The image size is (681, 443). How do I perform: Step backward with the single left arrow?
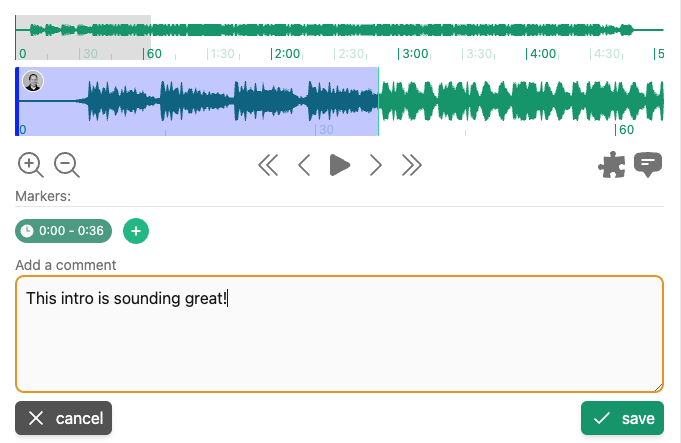coord(304,165)
